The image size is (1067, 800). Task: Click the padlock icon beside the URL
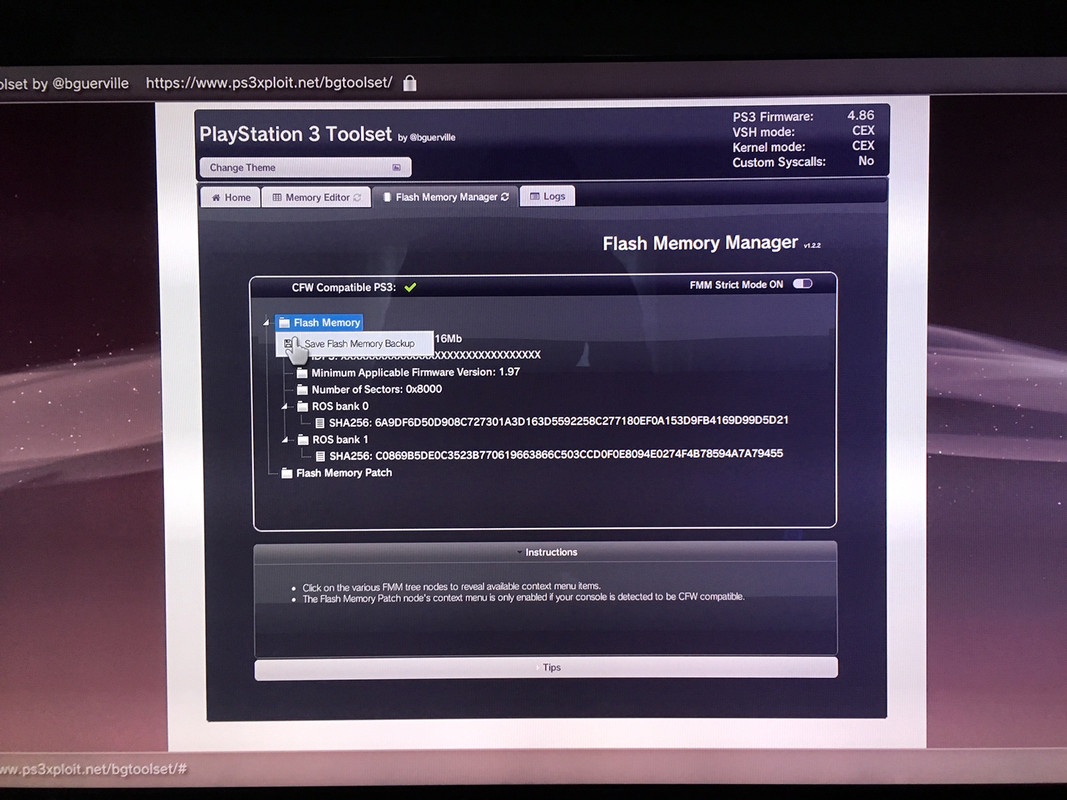click(410, 83)
